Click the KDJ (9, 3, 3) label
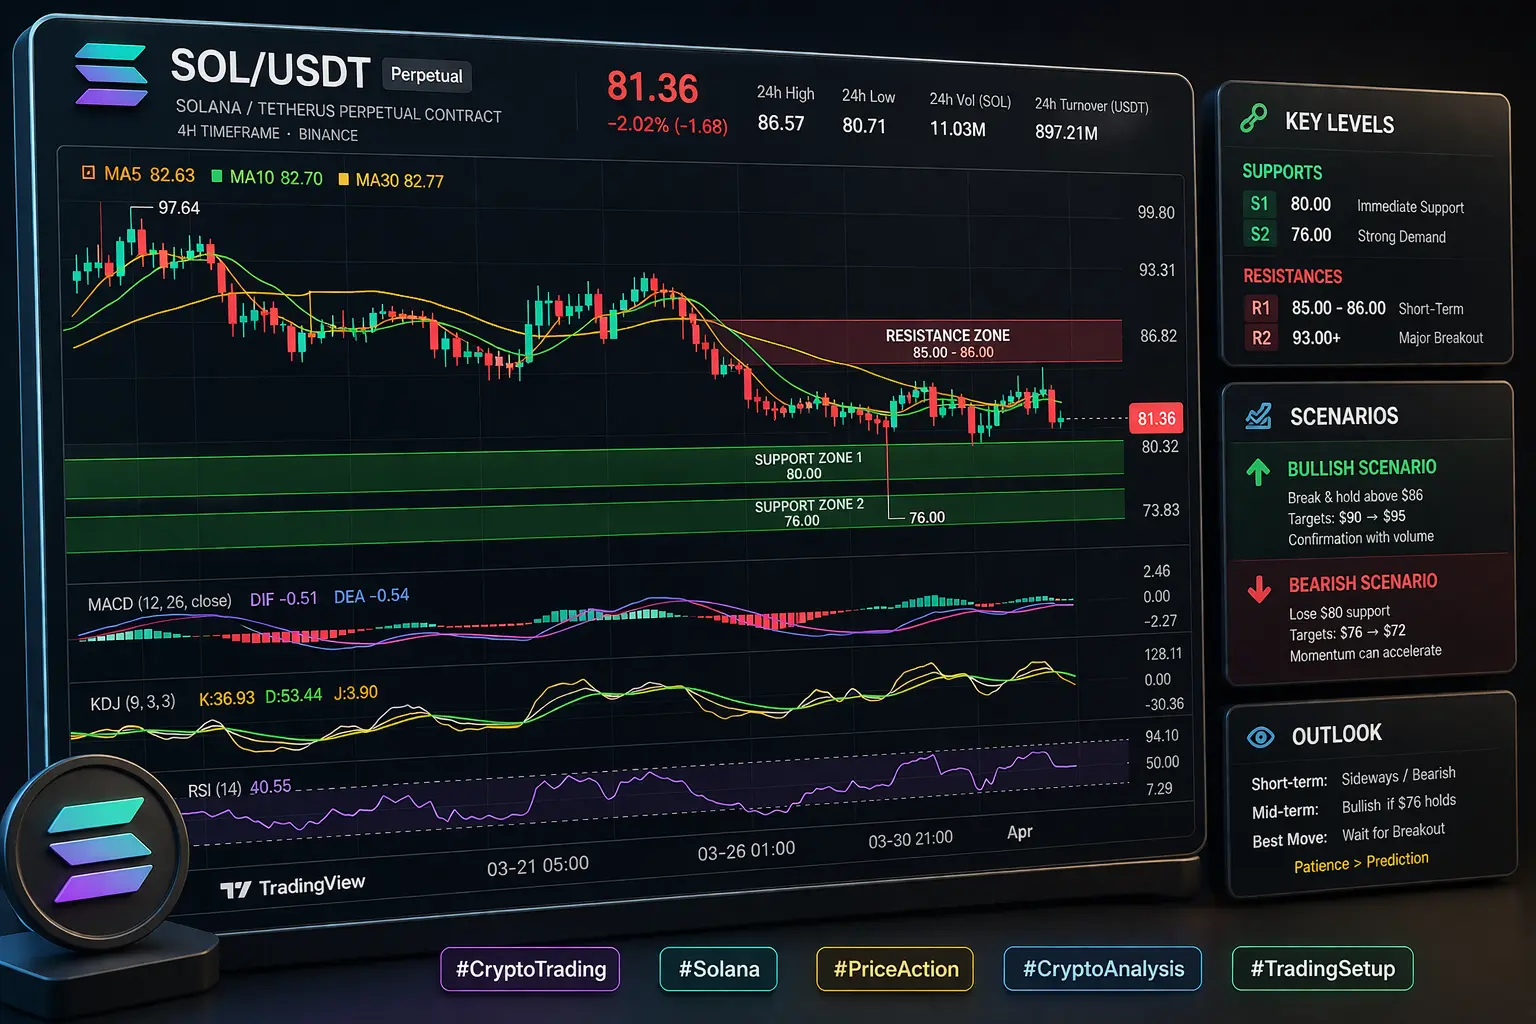Image resolution: width=1536 pixels, height=1024 pixels. [x=132, y=703]
